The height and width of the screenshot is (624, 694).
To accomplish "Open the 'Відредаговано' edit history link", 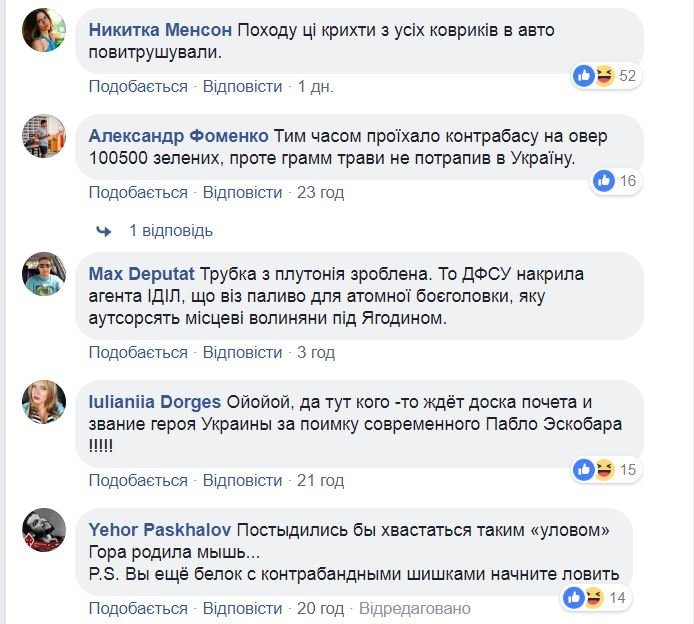I will point(414,609).
